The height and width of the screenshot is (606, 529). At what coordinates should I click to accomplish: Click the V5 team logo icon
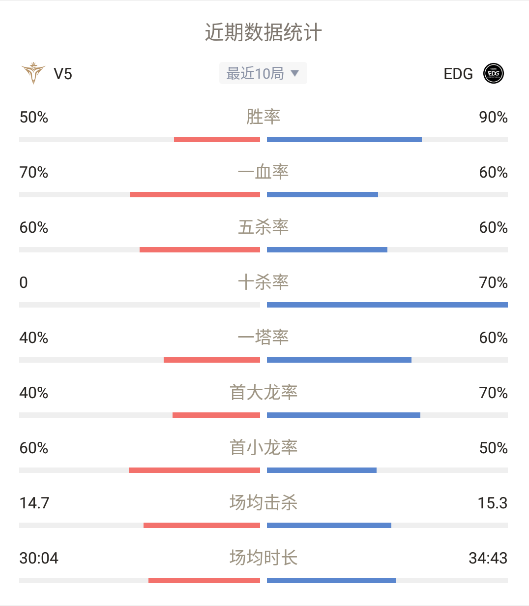(34, 73)
